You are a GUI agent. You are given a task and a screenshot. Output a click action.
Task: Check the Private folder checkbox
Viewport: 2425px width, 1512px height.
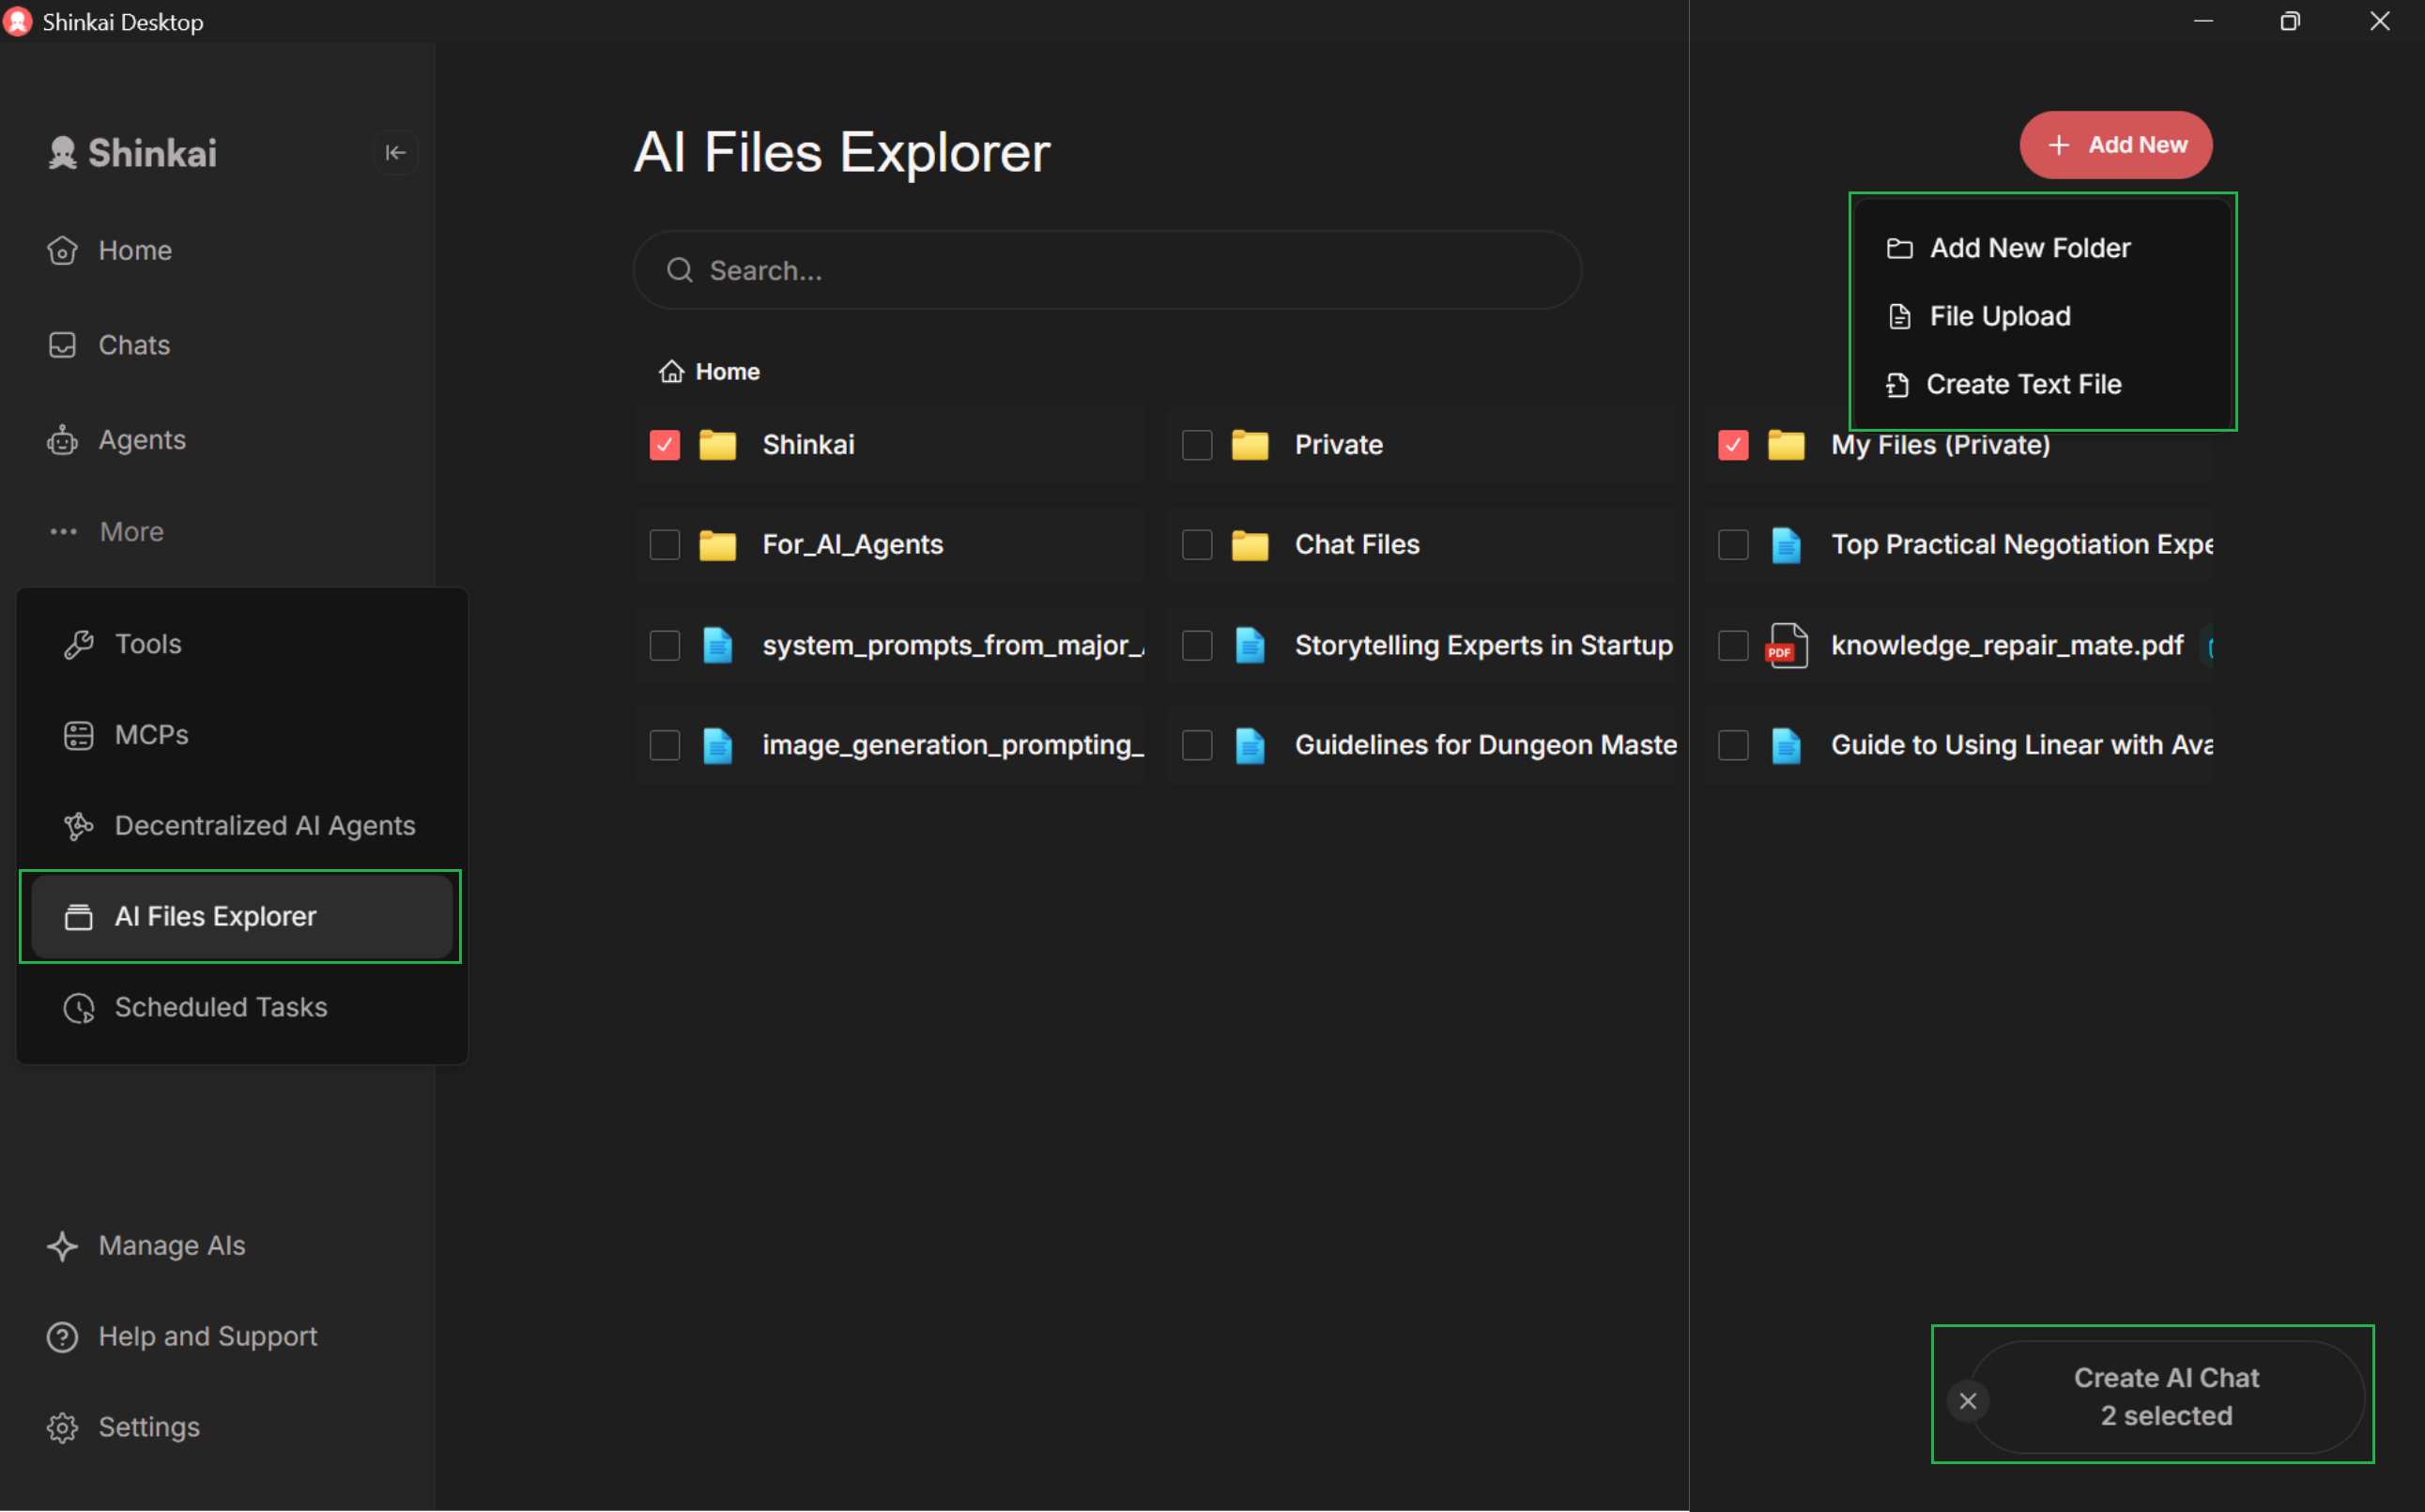pyautogui.click(x=1197, y=445)
